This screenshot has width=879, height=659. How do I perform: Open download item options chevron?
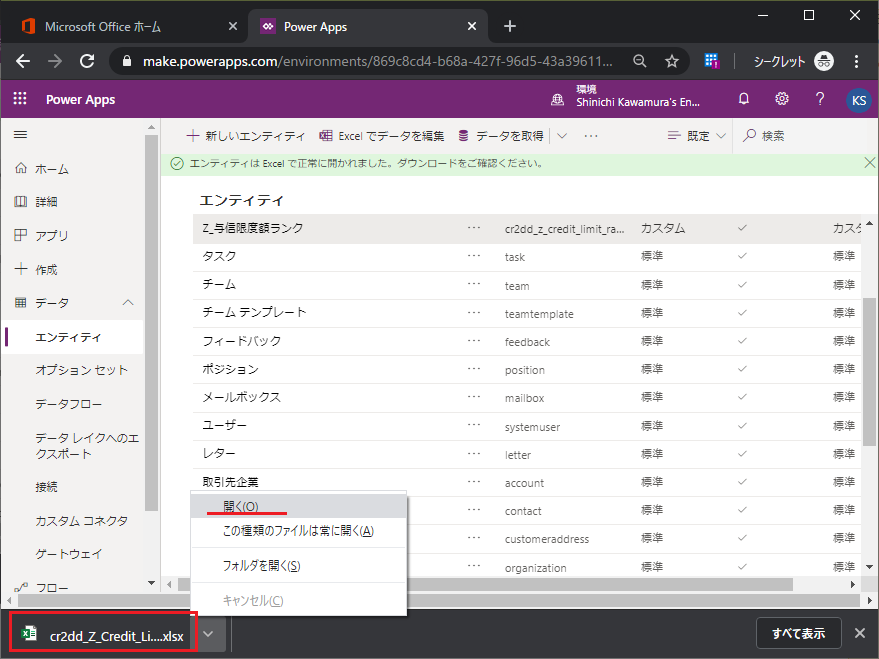(208, 634)
